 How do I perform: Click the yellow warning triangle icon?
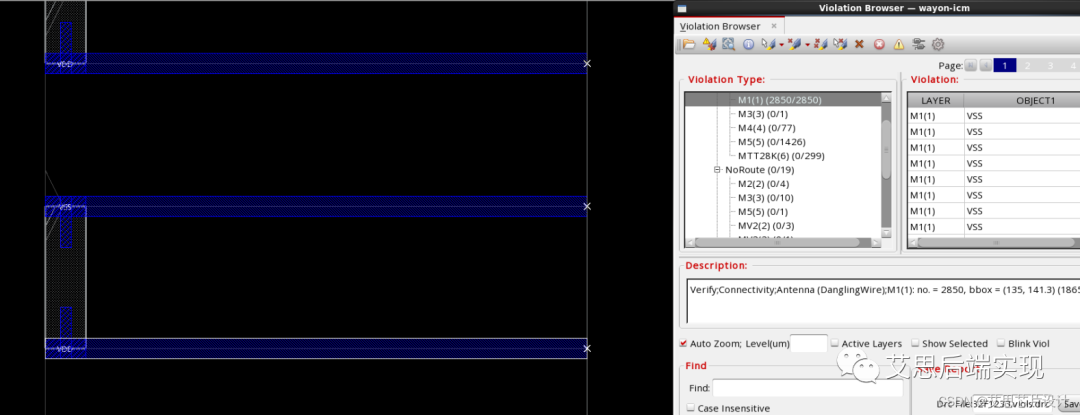[898, 45]
